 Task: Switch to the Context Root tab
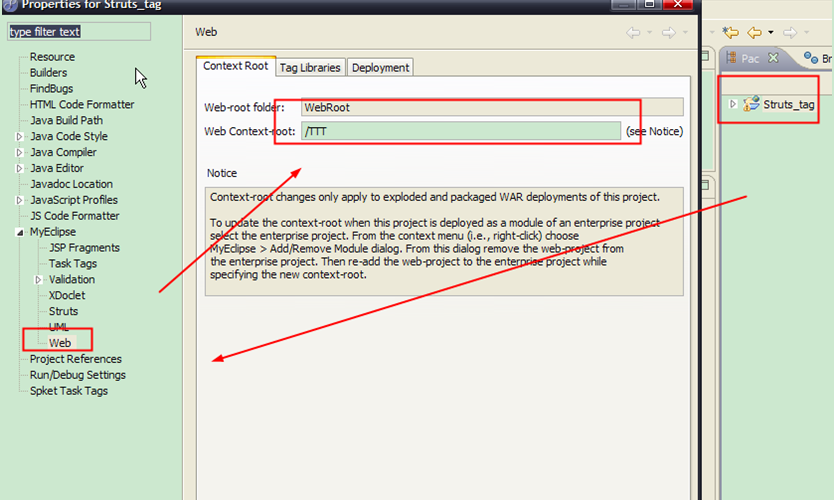tap(236, 66)
